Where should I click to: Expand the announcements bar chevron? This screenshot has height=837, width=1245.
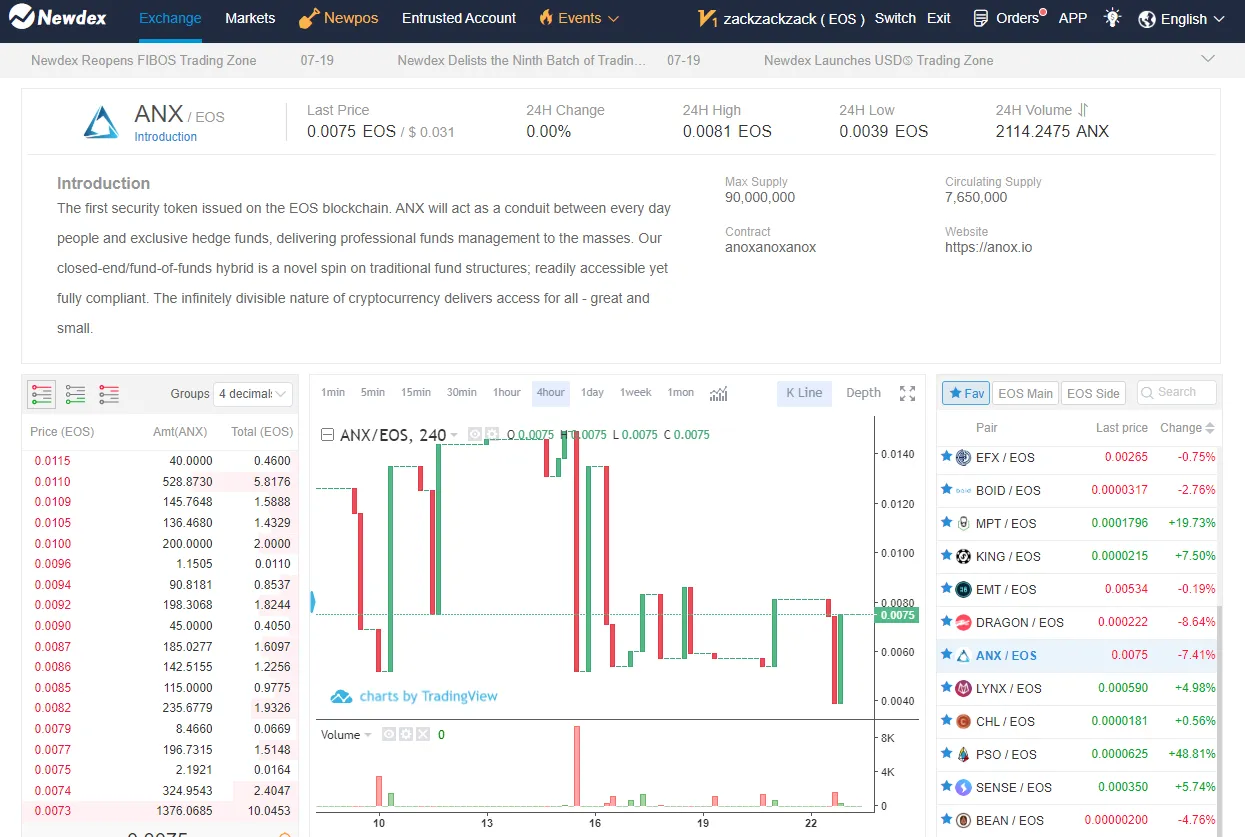point(1208,59)
